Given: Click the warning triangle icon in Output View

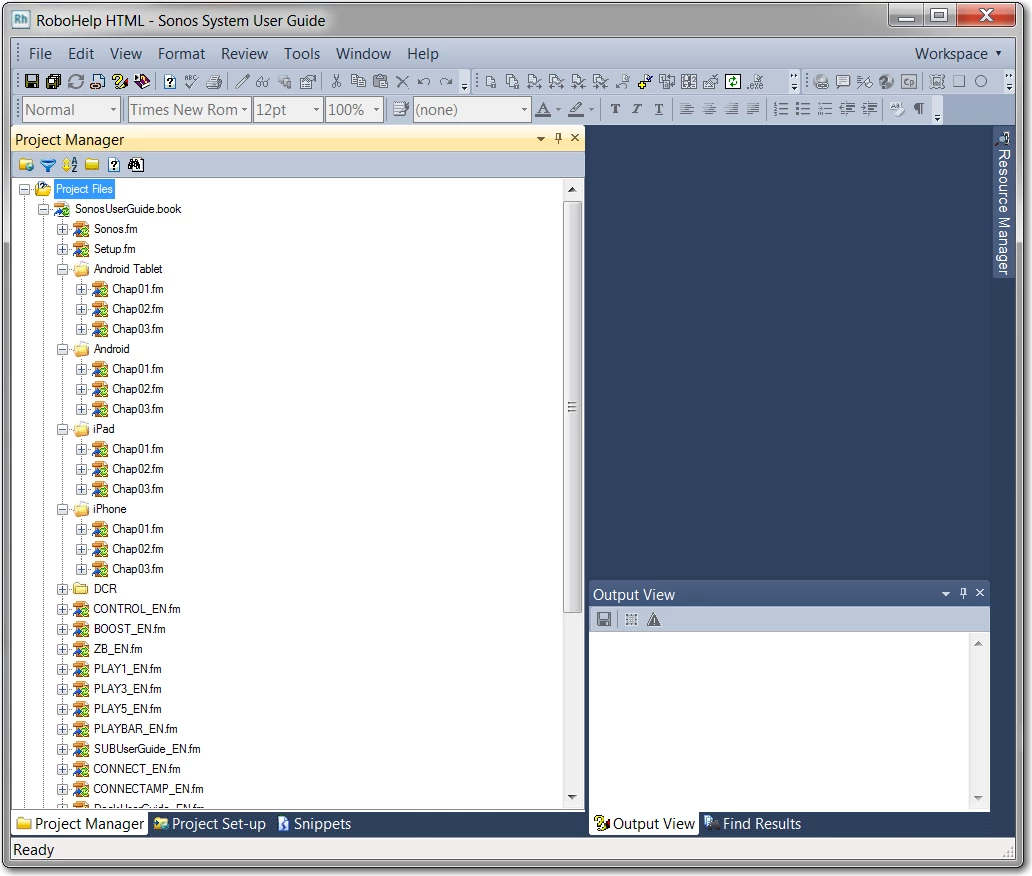Looking at the screenshot, I should coord(654,619).
